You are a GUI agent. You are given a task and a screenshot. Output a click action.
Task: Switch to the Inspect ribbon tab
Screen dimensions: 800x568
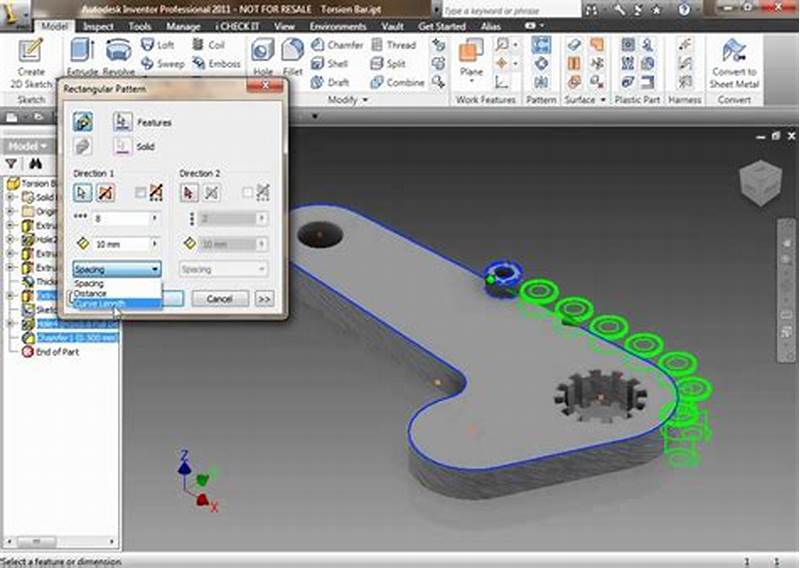pyautogui.click(x=98, y=27)
